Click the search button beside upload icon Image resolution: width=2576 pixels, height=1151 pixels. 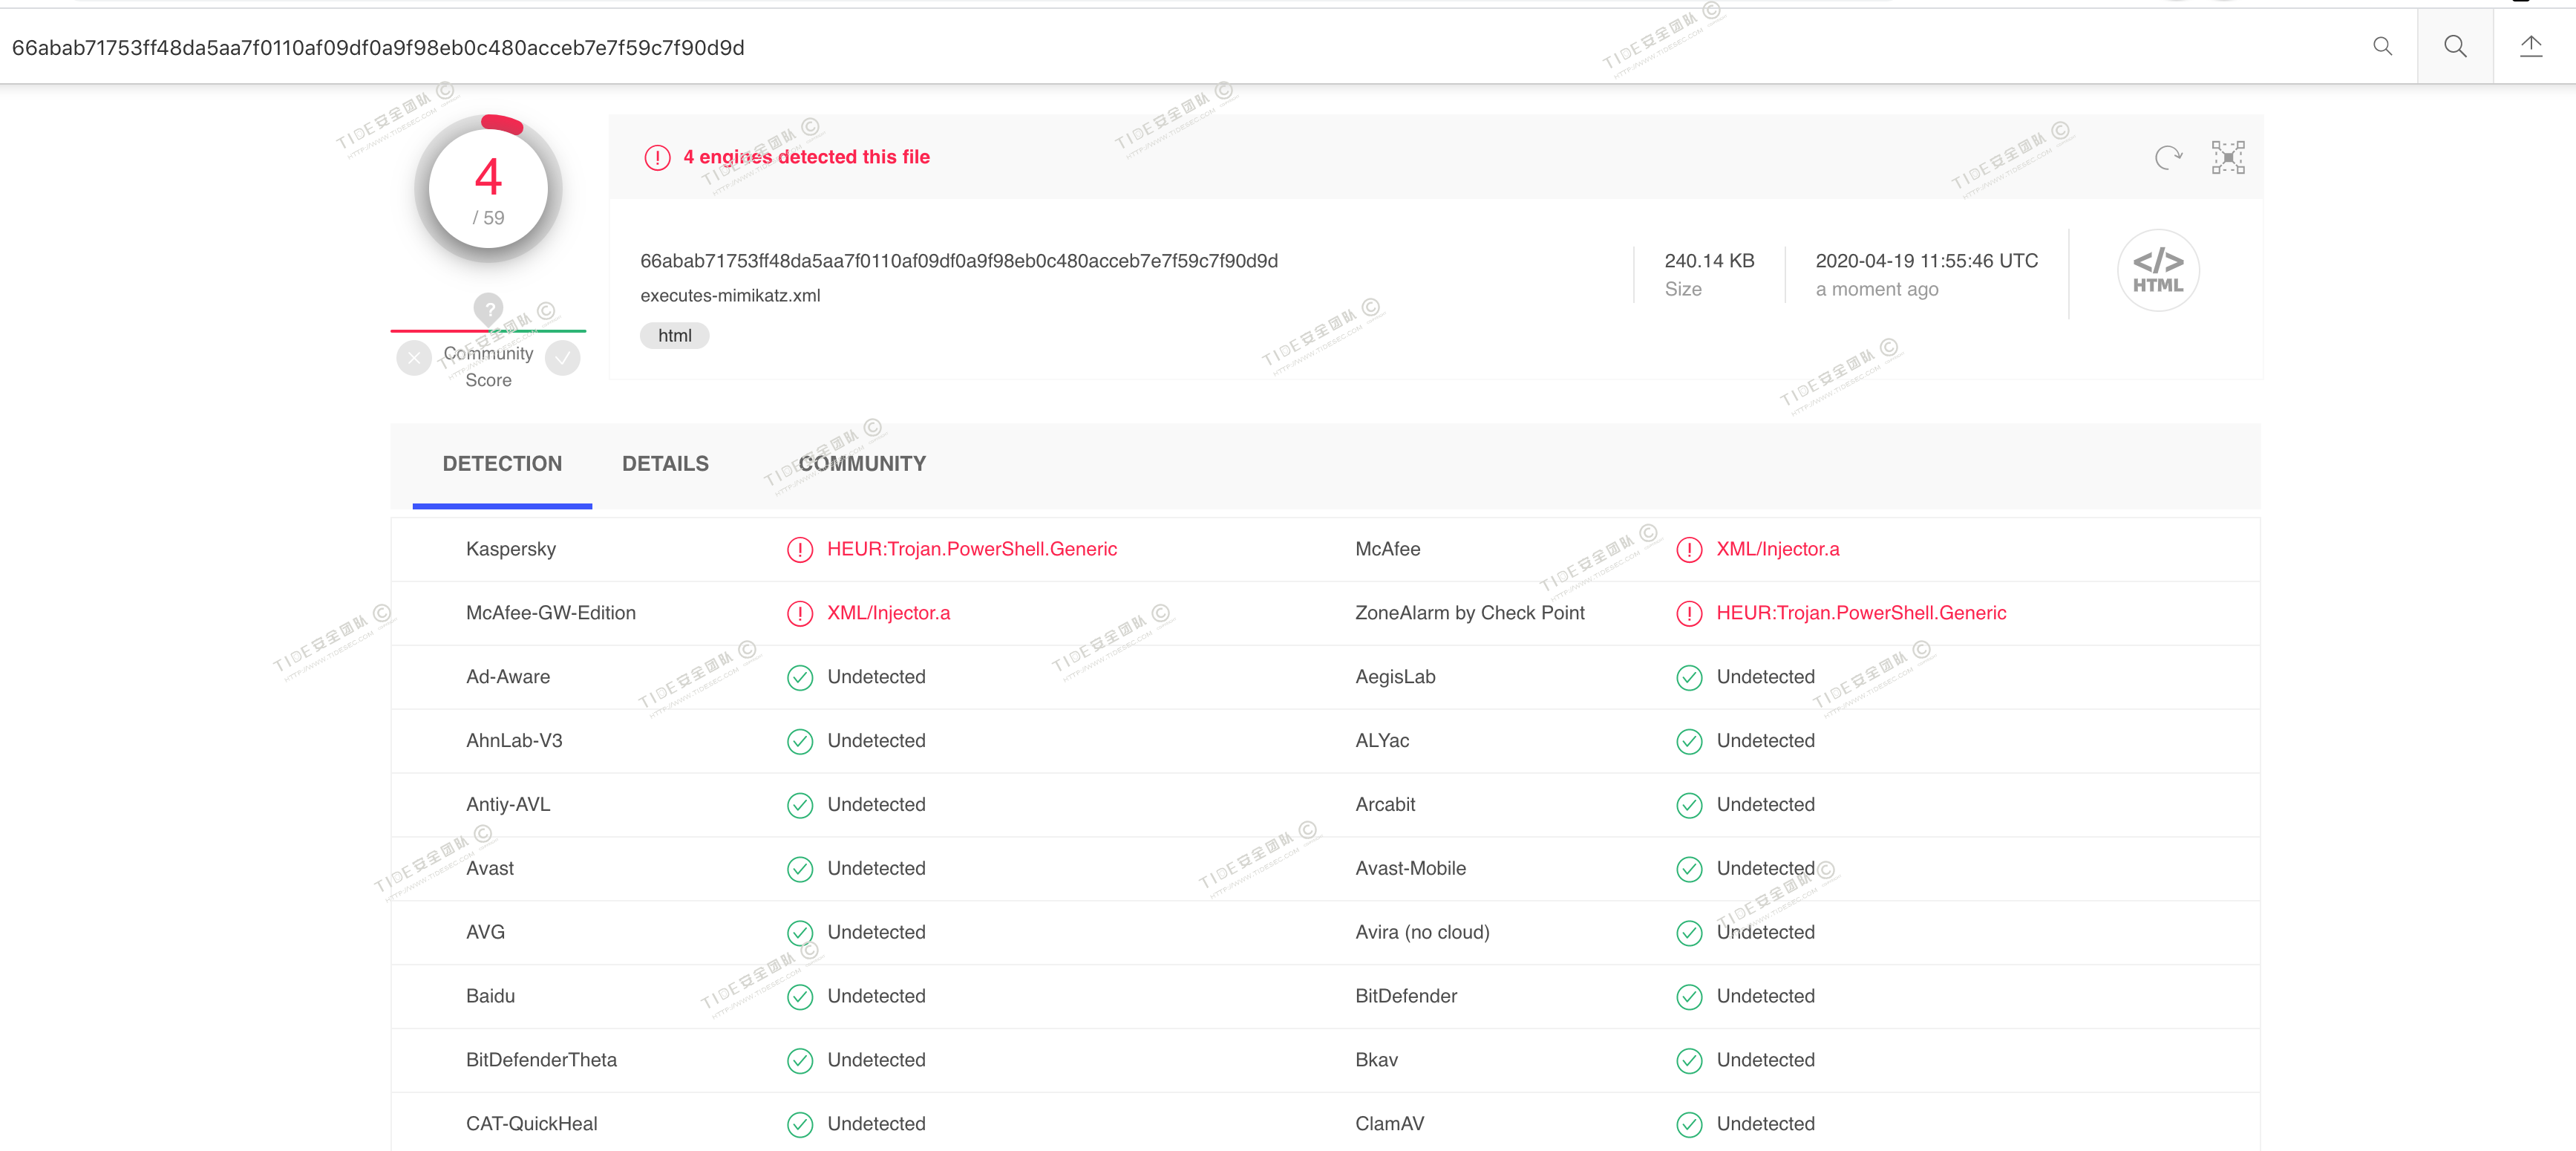coord(2454,47)
